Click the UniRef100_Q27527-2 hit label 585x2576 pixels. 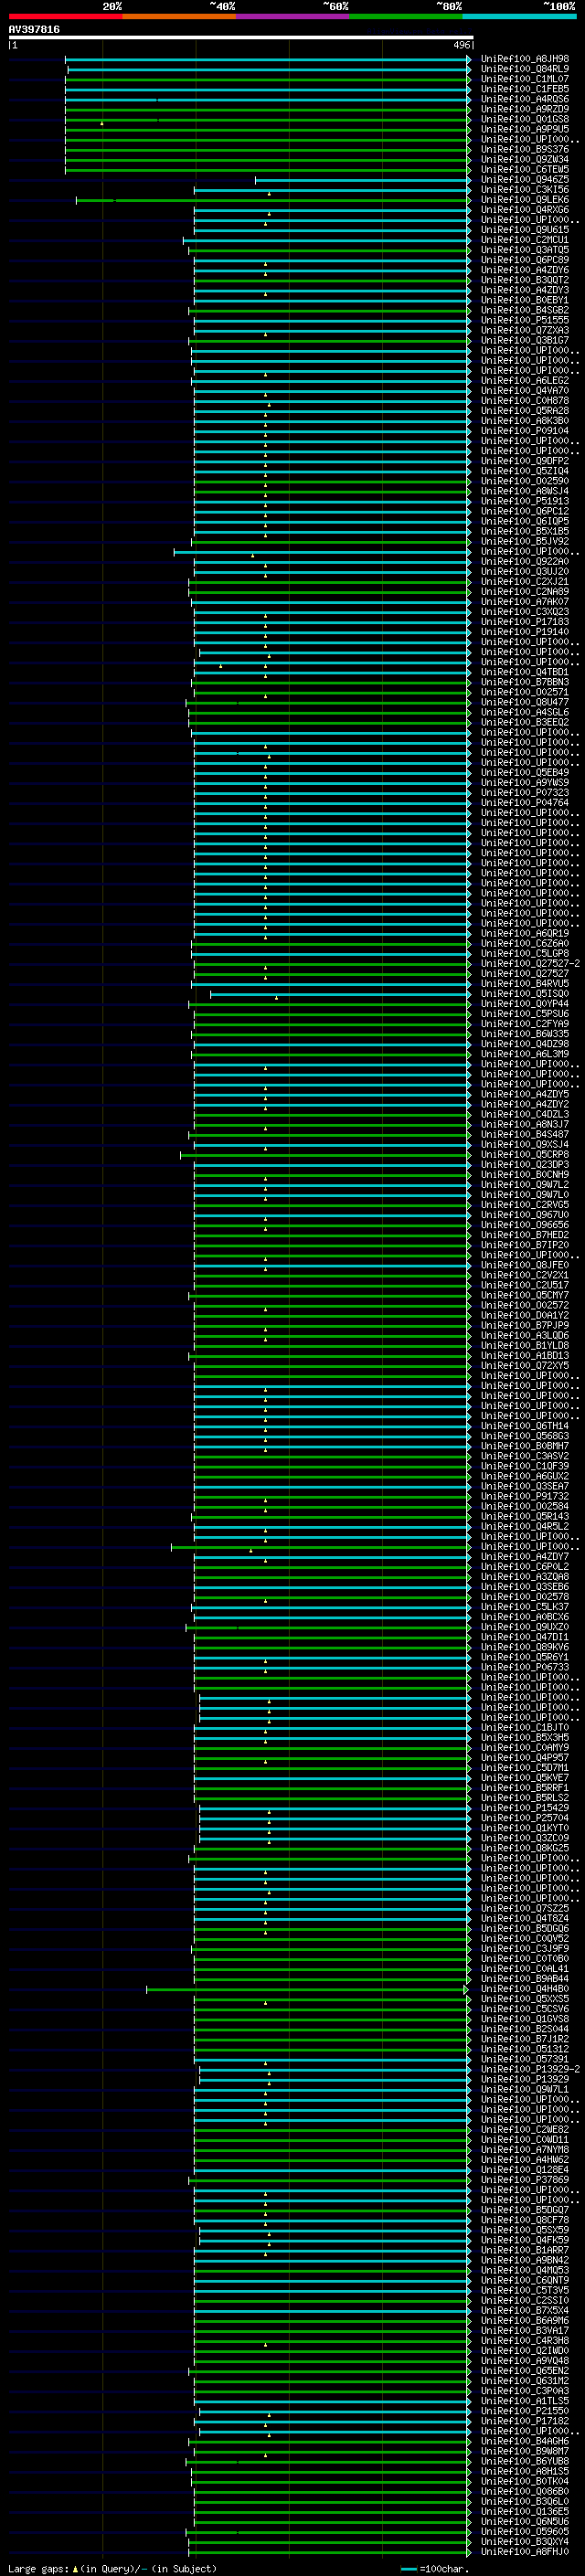[x=530, y=963]
